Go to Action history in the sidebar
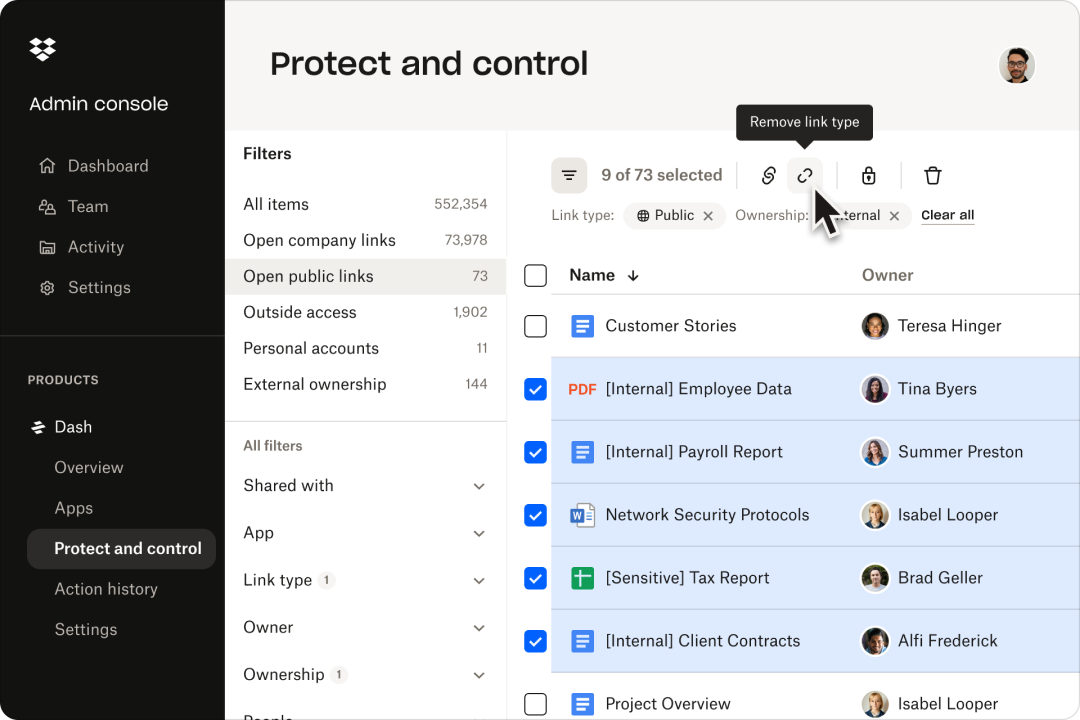The height and width of the screenshot is (720, 1080). pos(106,589)
